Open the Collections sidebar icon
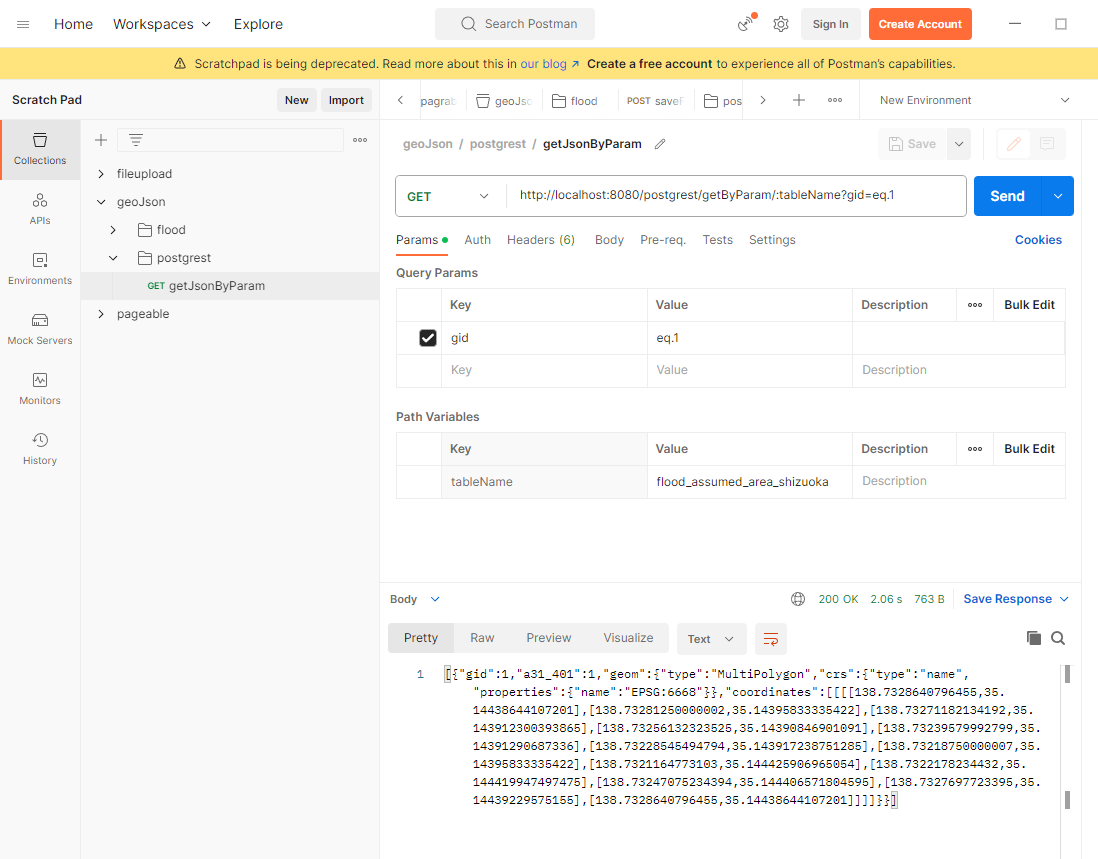The image size is (1098, 859). tap(39, 148)
